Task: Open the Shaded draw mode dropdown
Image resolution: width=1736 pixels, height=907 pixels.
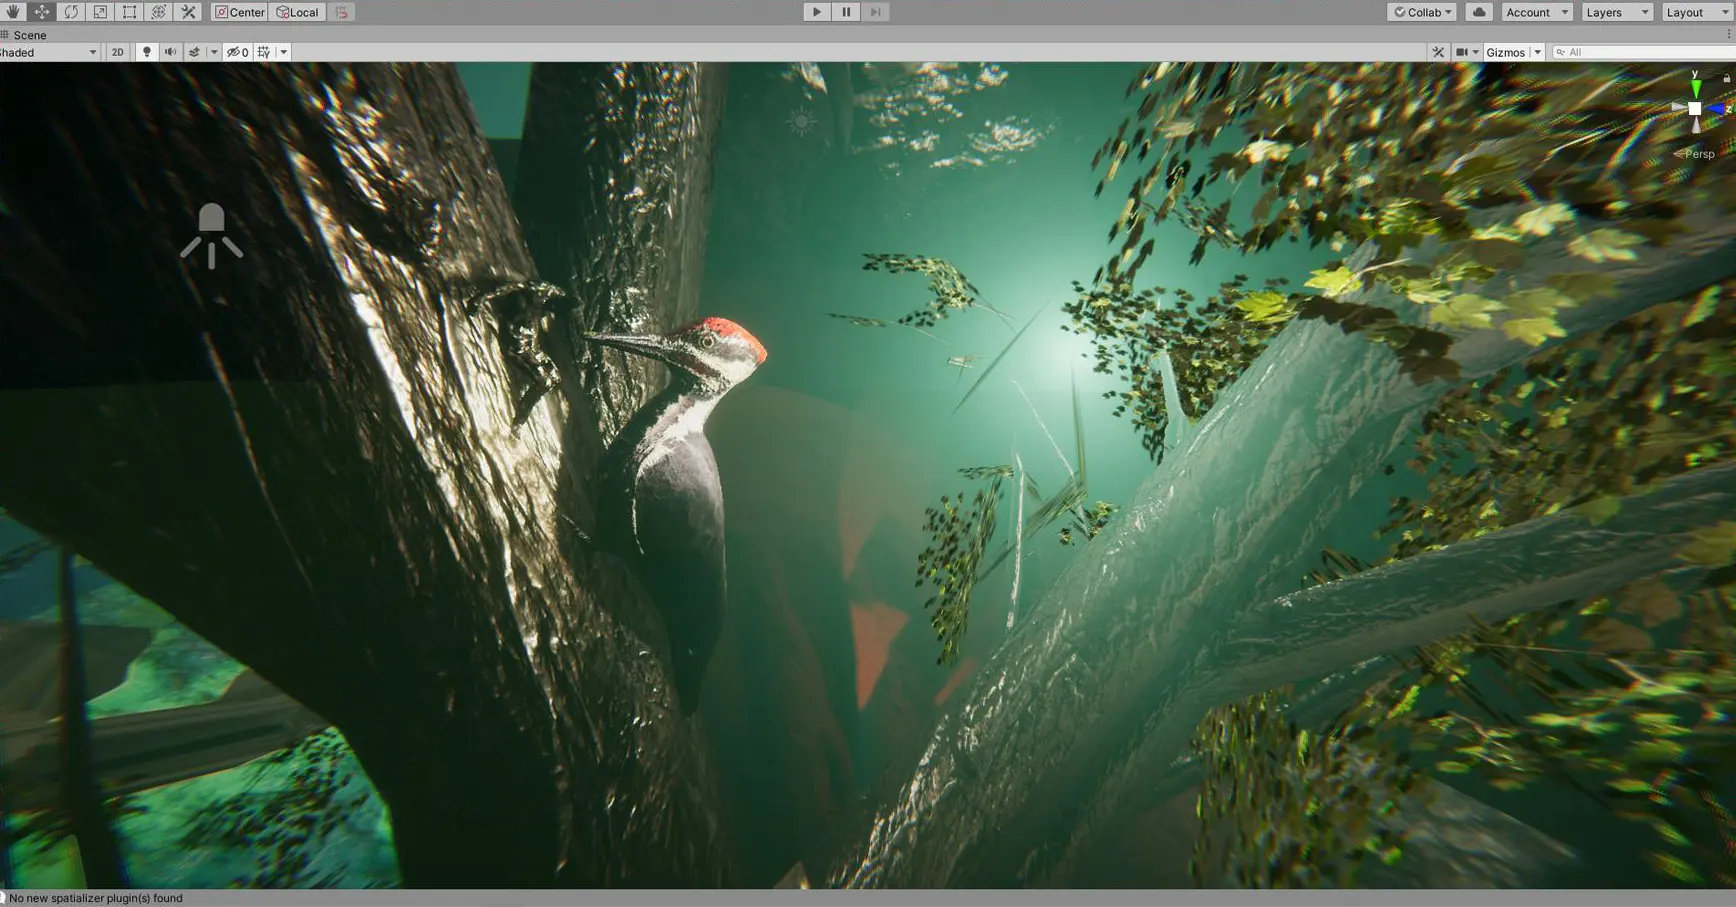Action: point(48,52)
